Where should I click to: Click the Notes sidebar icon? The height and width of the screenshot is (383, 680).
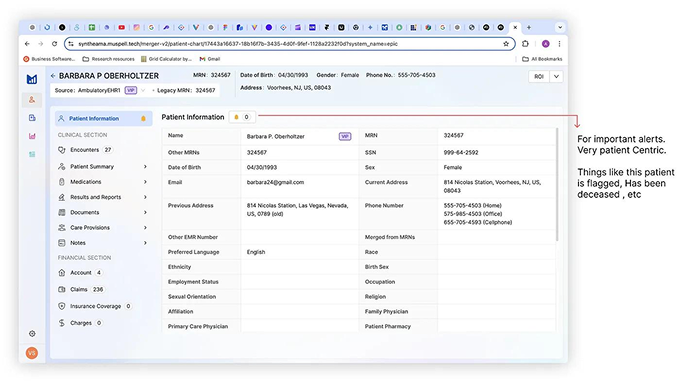(x=62, y=243)
